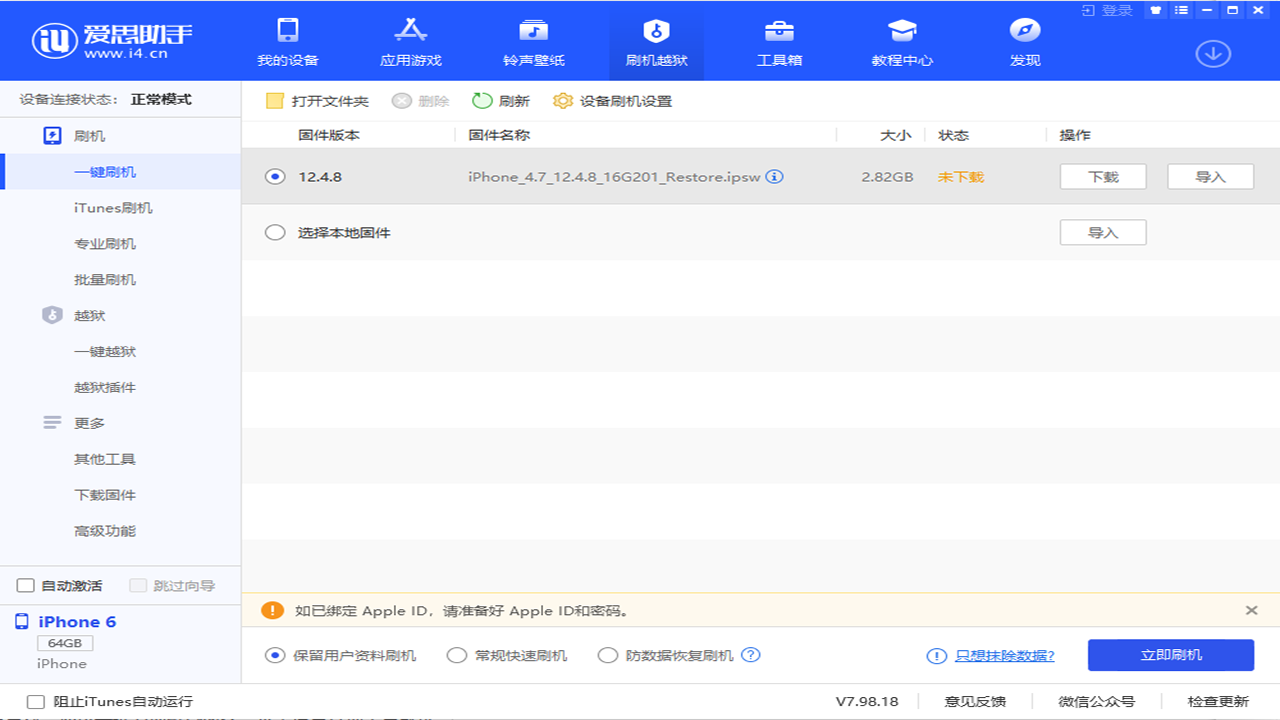Open the download manager via circular arrow icon
Screen dimensions: 1280x720
pyautogui.click(x=1213, y=54)
